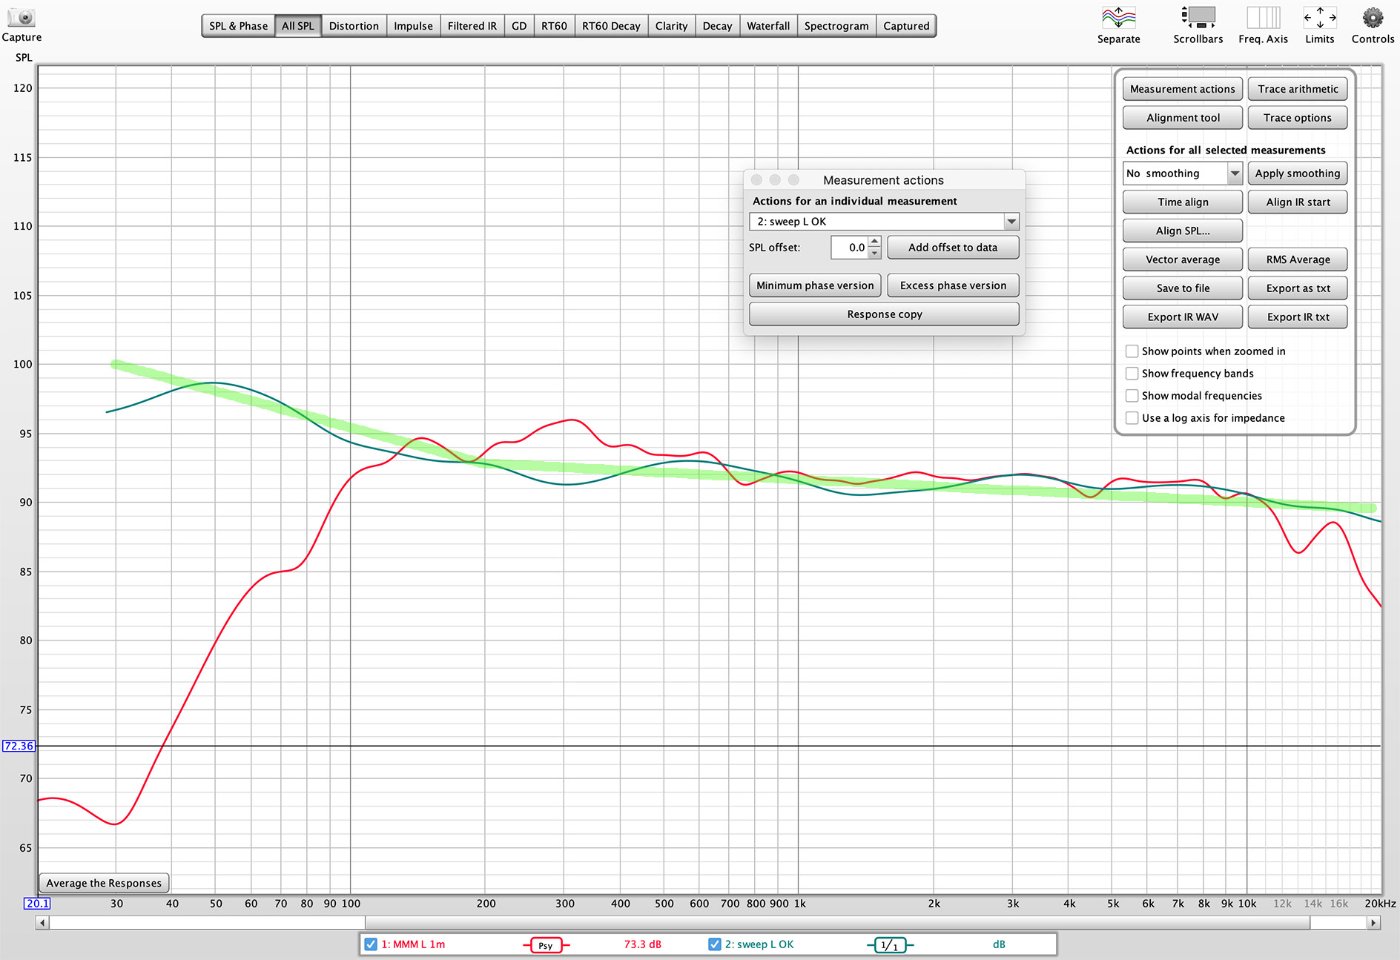Enable Show points when zoomed in
The width and height of the screenshot is (1400, 960).
[1132, 351]
